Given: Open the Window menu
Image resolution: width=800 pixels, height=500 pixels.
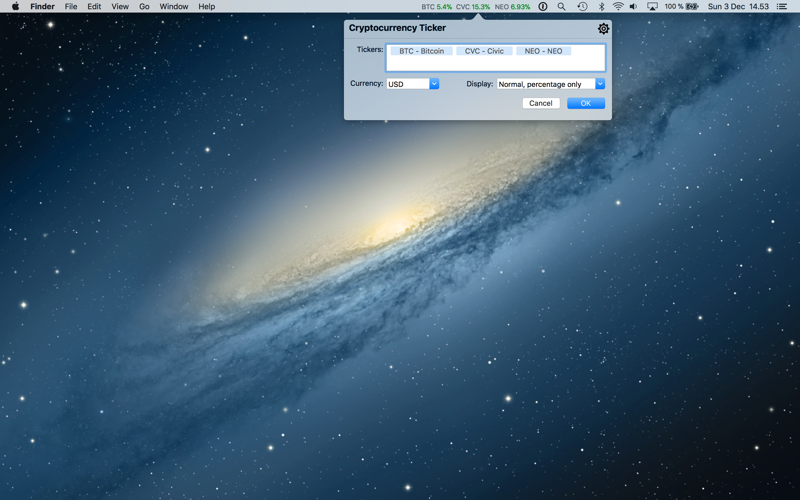Looking at the screenshot, I should 173,7.
